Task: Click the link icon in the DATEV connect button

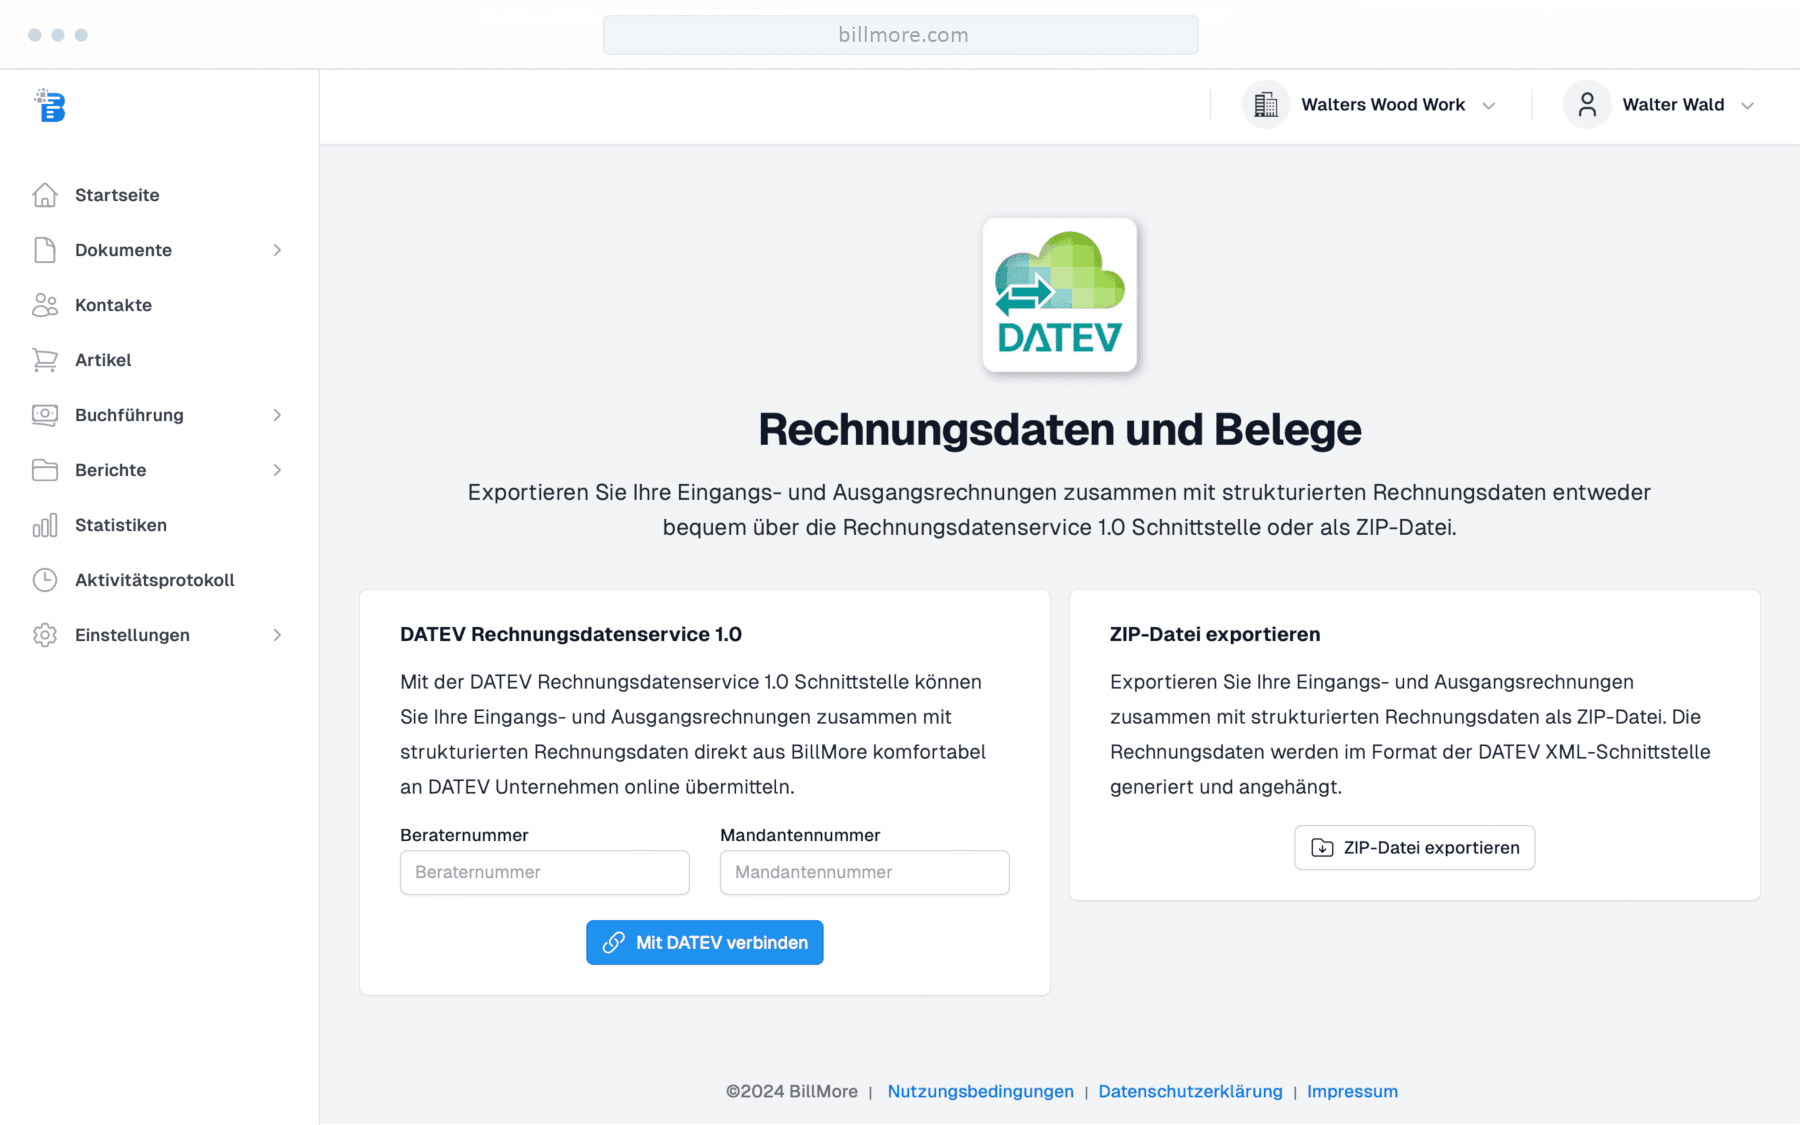Action: coord(614,943)
